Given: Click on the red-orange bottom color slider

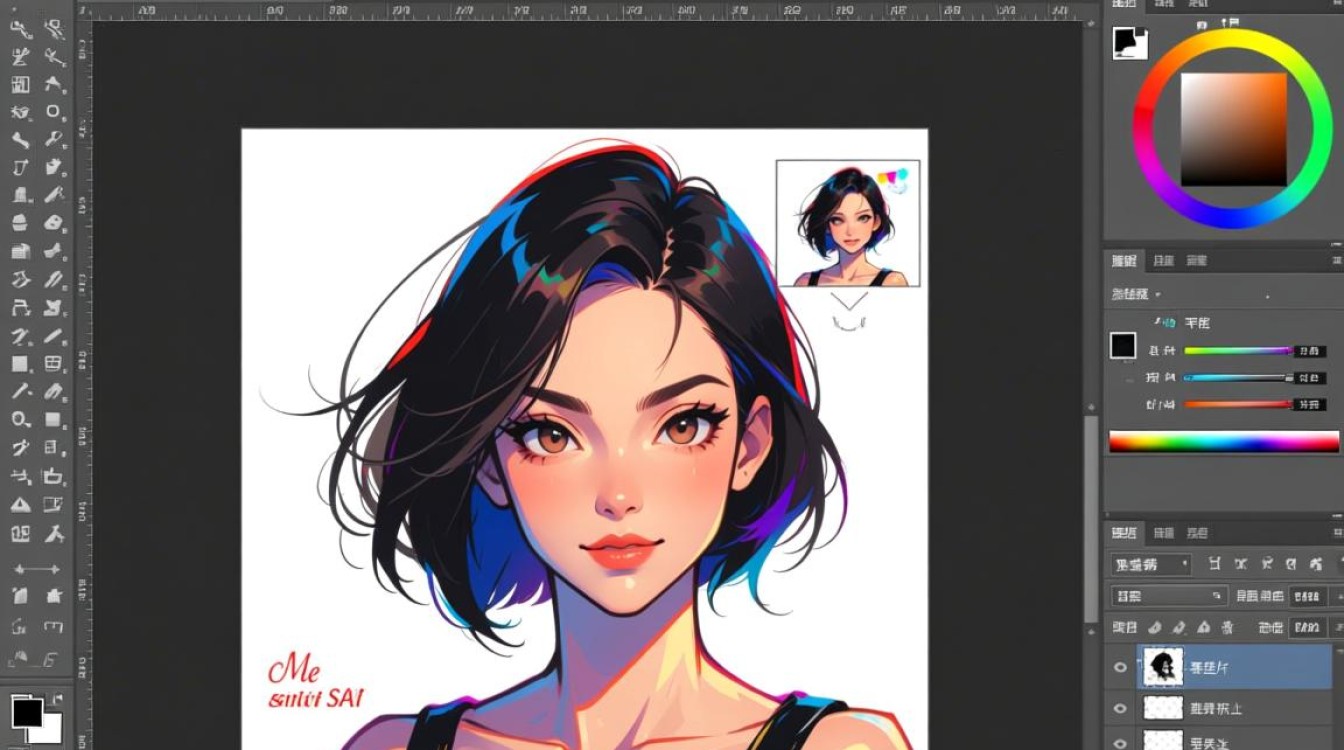Looking at the screenshot, I should 1237,405.
